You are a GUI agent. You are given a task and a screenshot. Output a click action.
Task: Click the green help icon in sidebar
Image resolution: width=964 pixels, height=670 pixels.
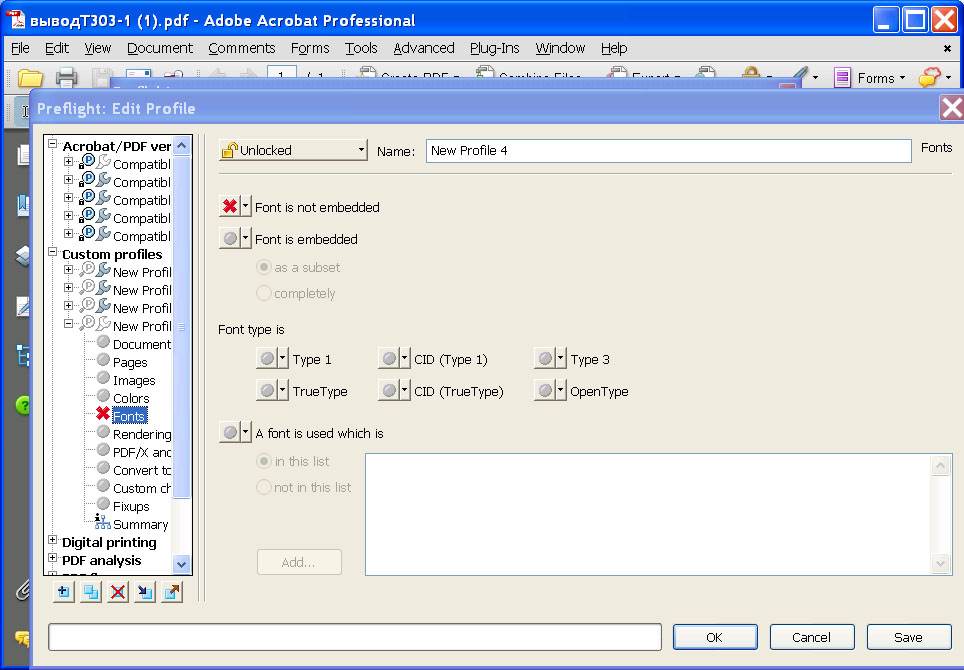(x=23, y=405)
